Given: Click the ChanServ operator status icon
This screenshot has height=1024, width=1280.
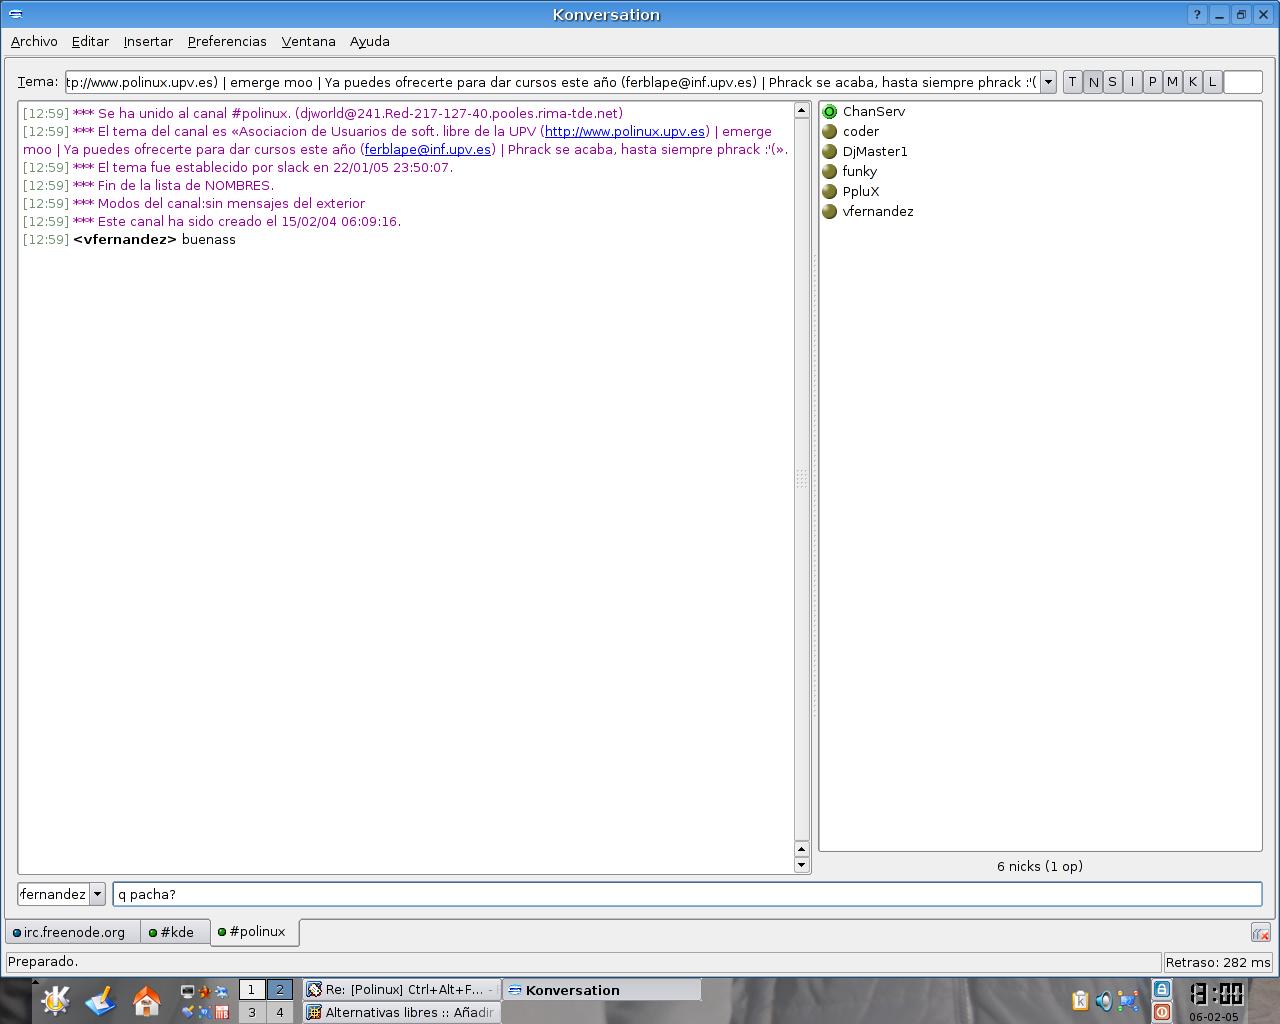Looking at the screenshot, I should point(829,112).
